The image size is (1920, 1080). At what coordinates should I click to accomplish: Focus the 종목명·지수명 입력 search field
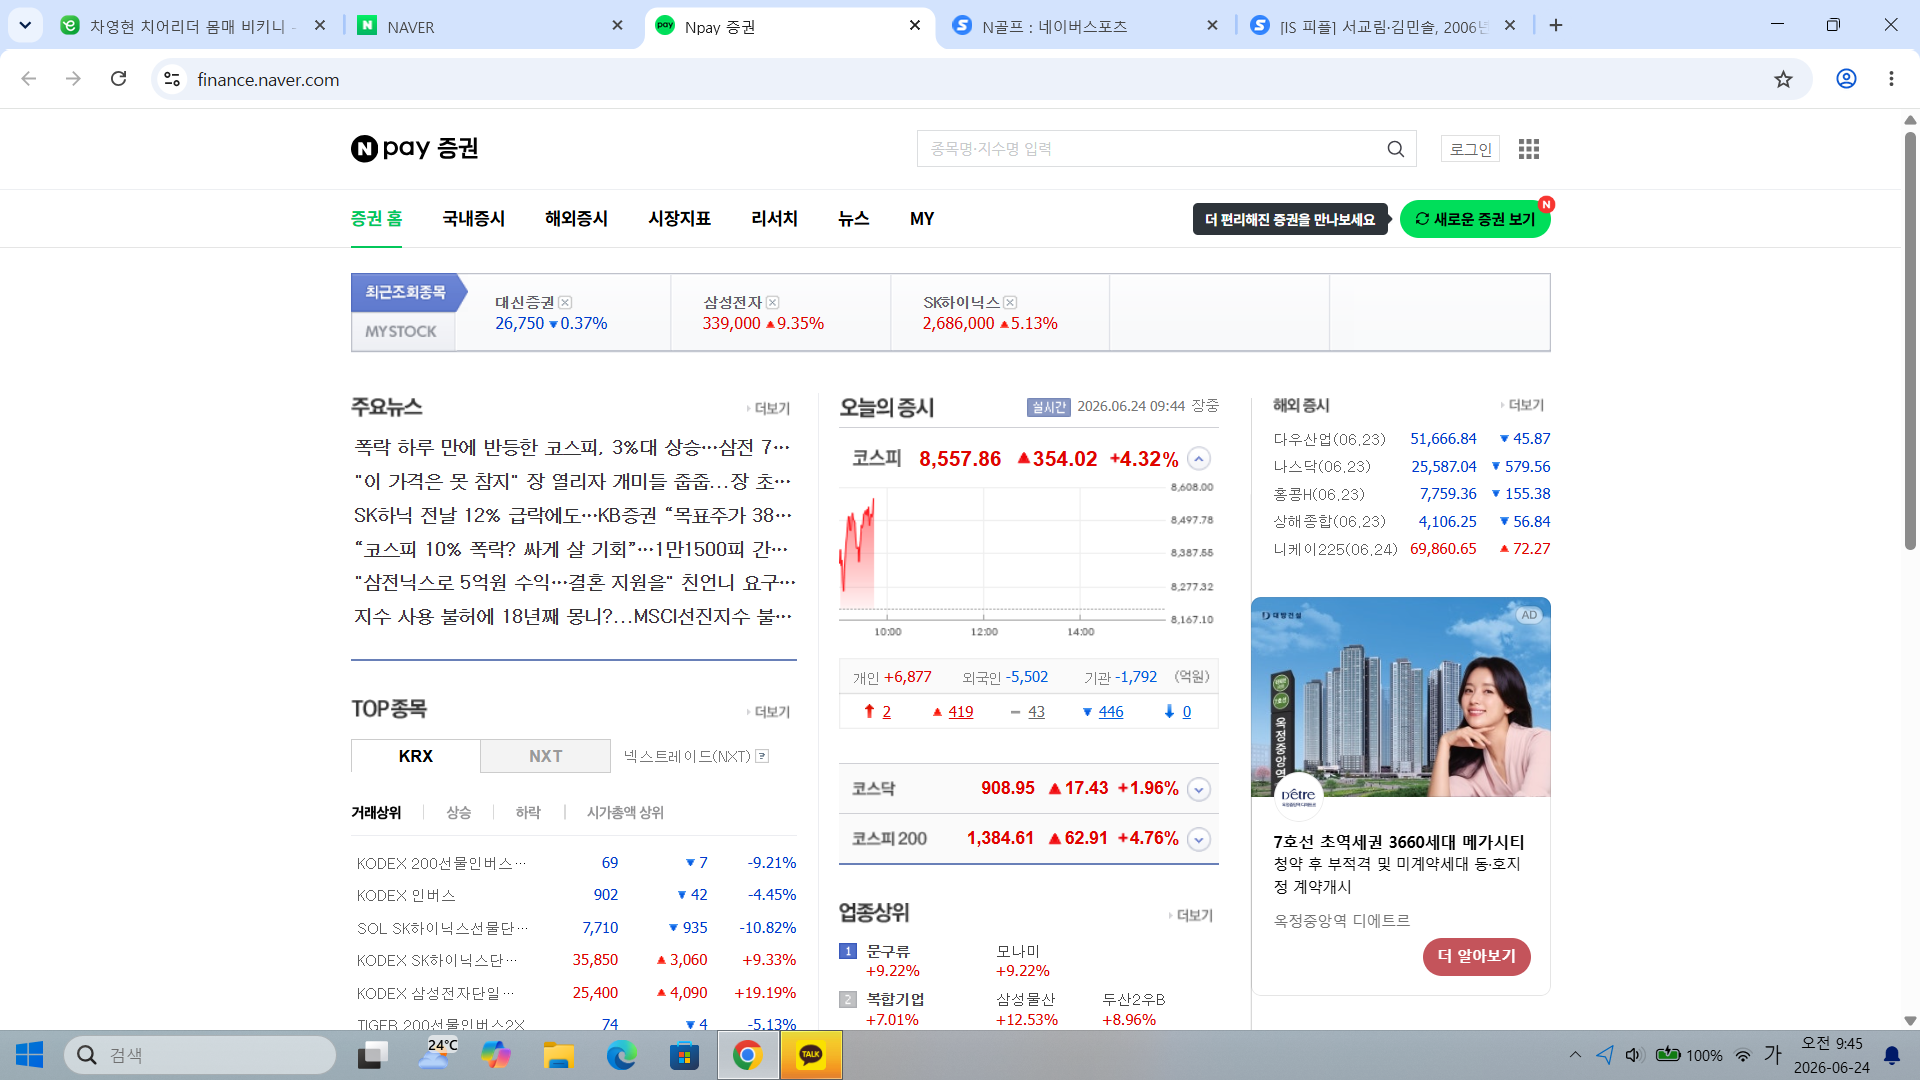(1150, 149)
